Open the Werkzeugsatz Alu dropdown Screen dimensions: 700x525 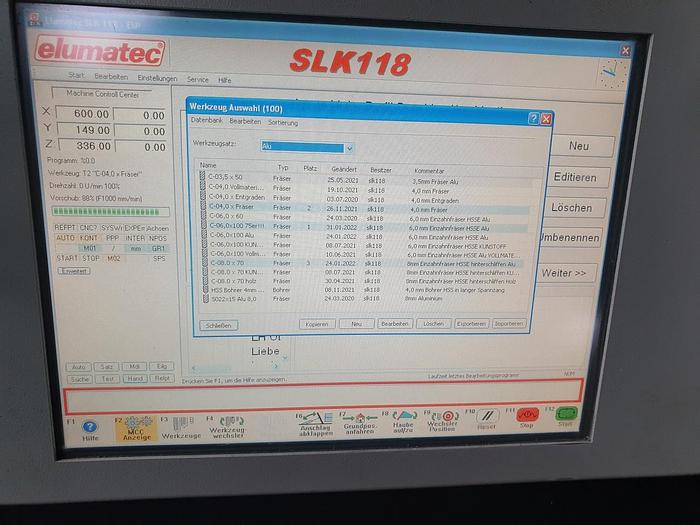(x=350, y=148)
